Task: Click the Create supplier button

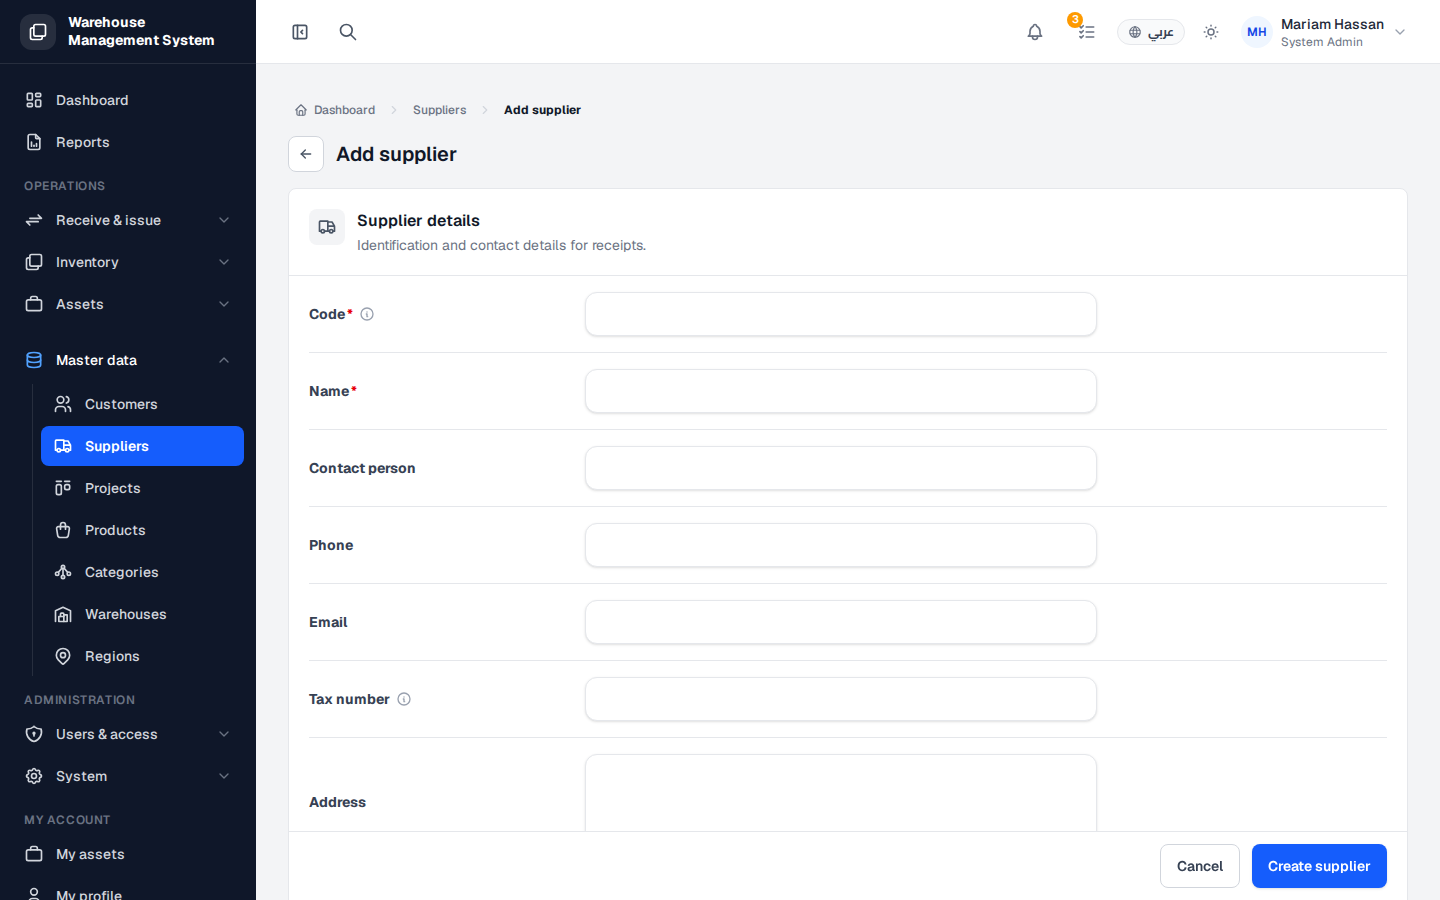Action: 1319,866
